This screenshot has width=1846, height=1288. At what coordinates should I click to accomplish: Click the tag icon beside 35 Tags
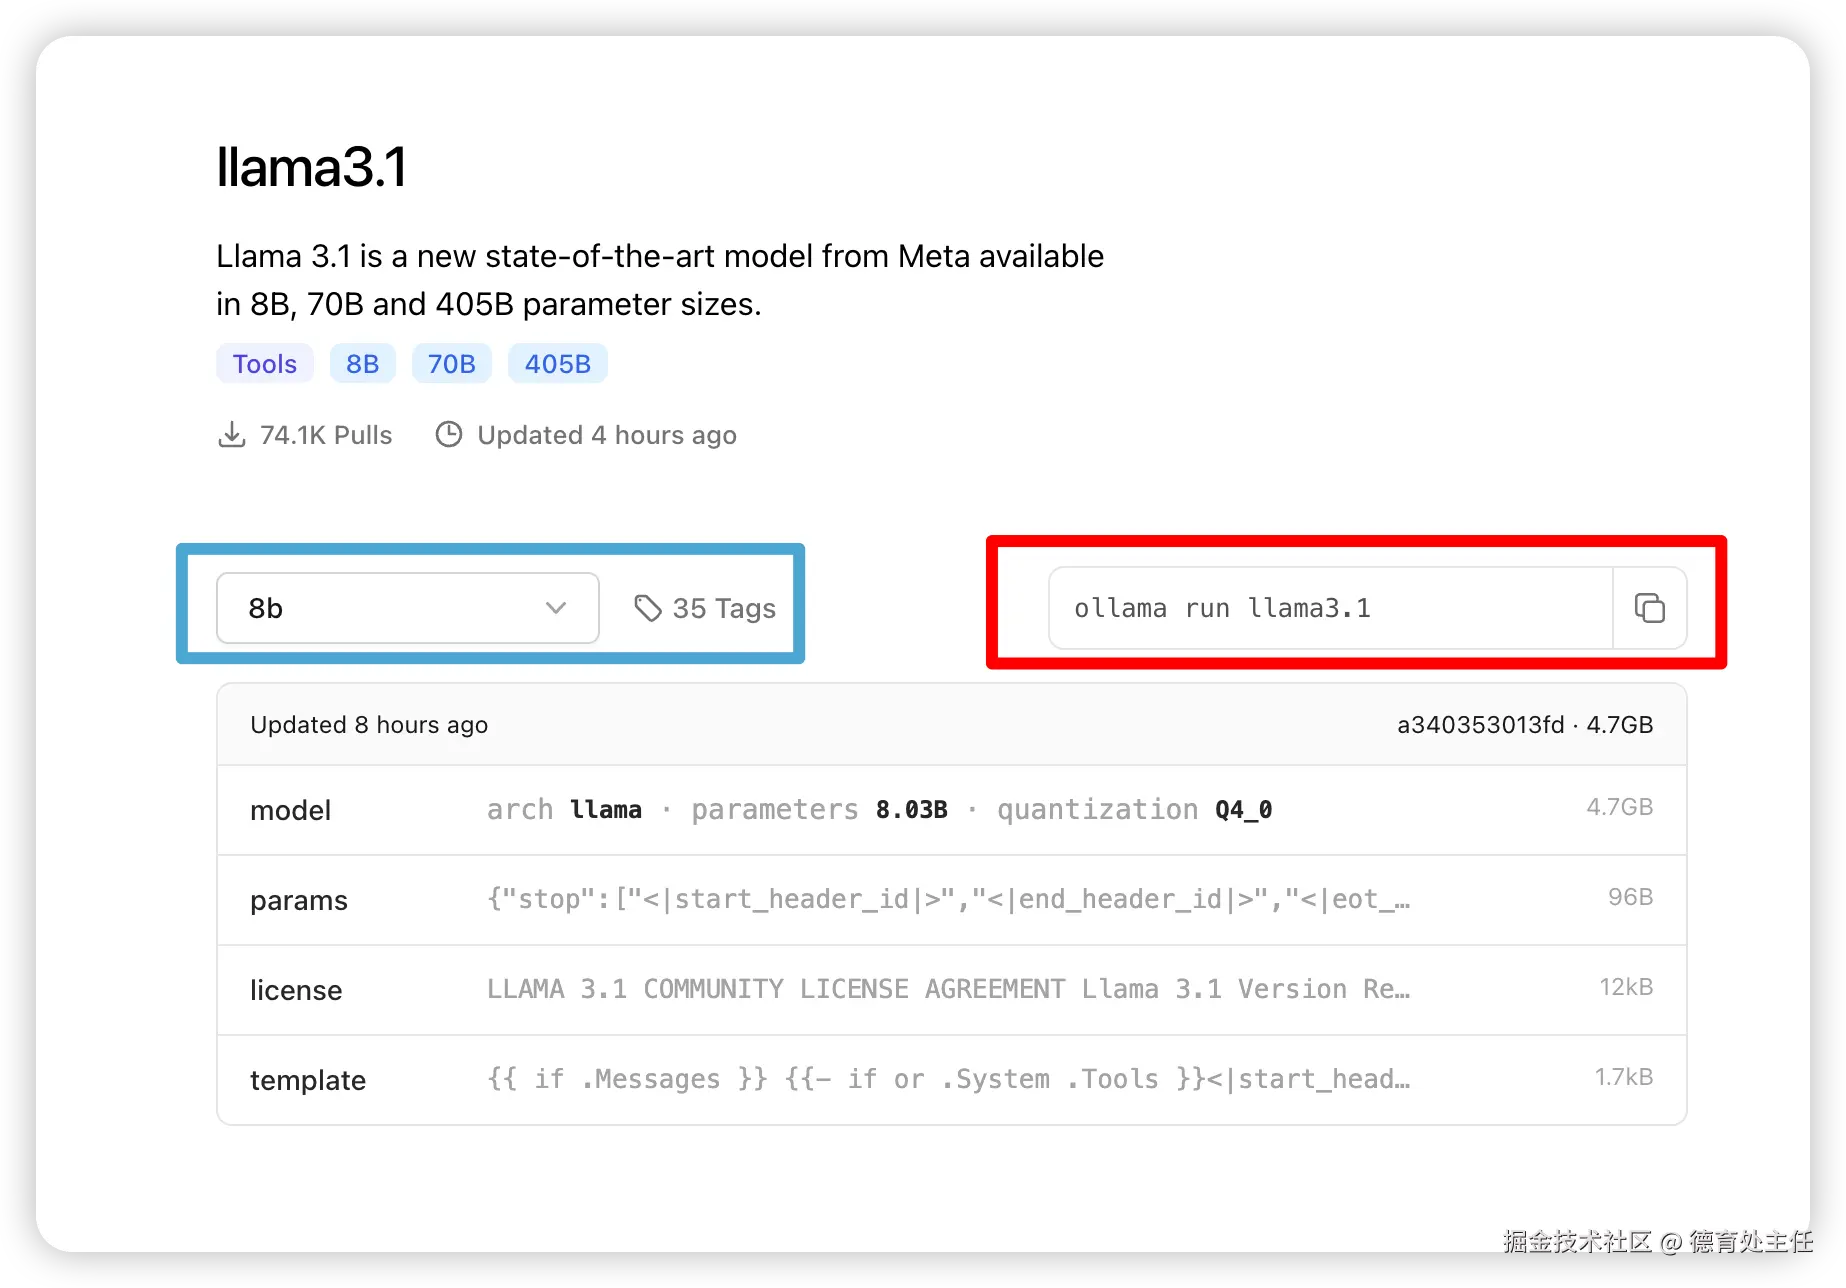click(x=648, y=608)
